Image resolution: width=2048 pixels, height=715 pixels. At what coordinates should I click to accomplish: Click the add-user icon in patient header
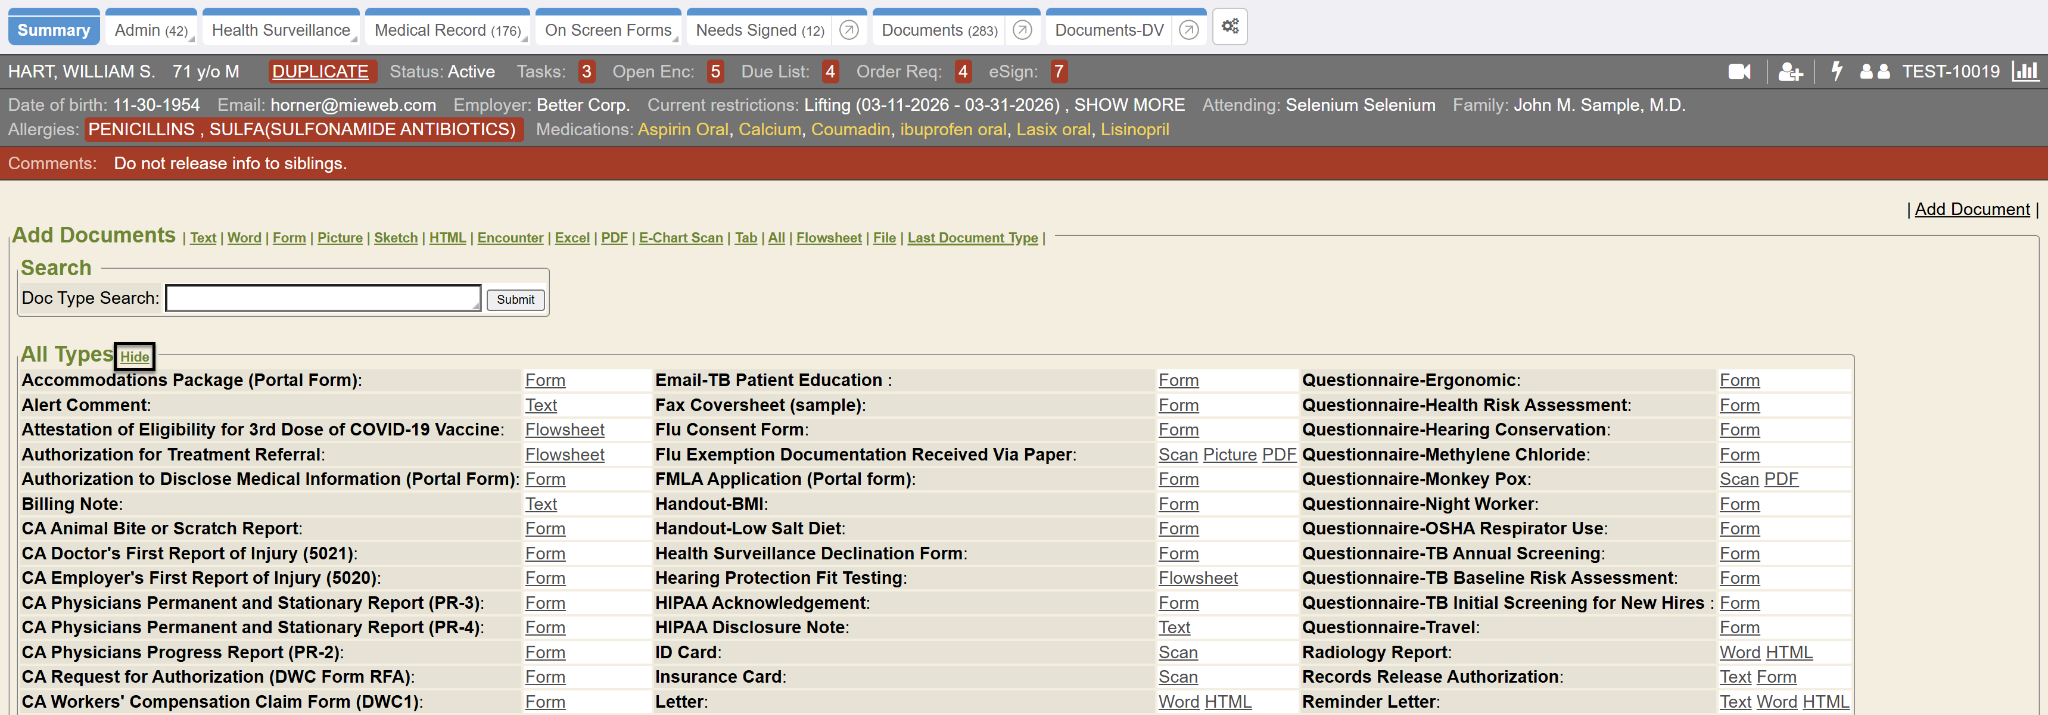coord(1790,72)
